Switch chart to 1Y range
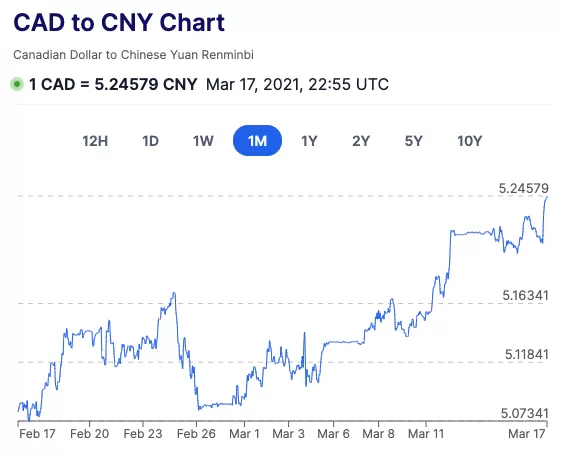 click(309, 141)
